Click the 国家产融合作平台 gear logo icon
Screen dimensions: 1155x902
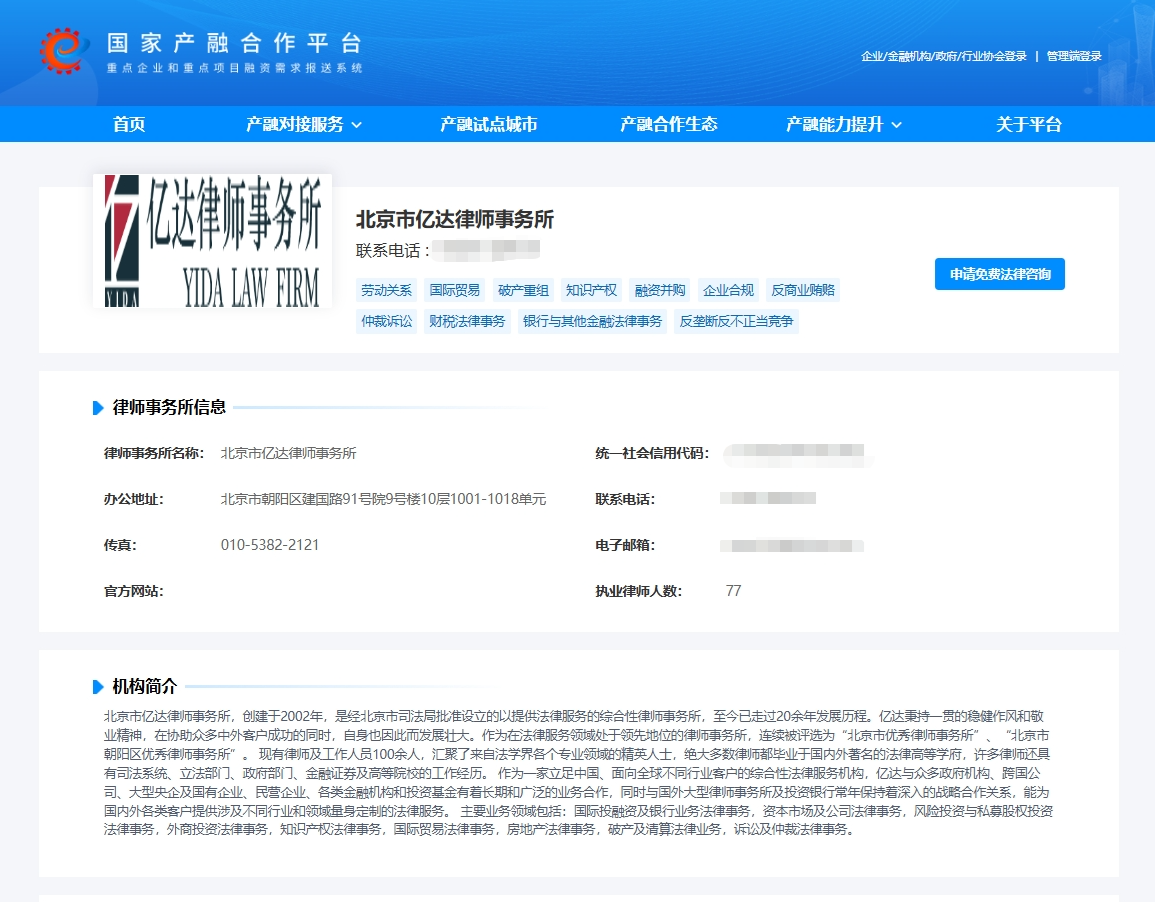[x=65, y=50]
